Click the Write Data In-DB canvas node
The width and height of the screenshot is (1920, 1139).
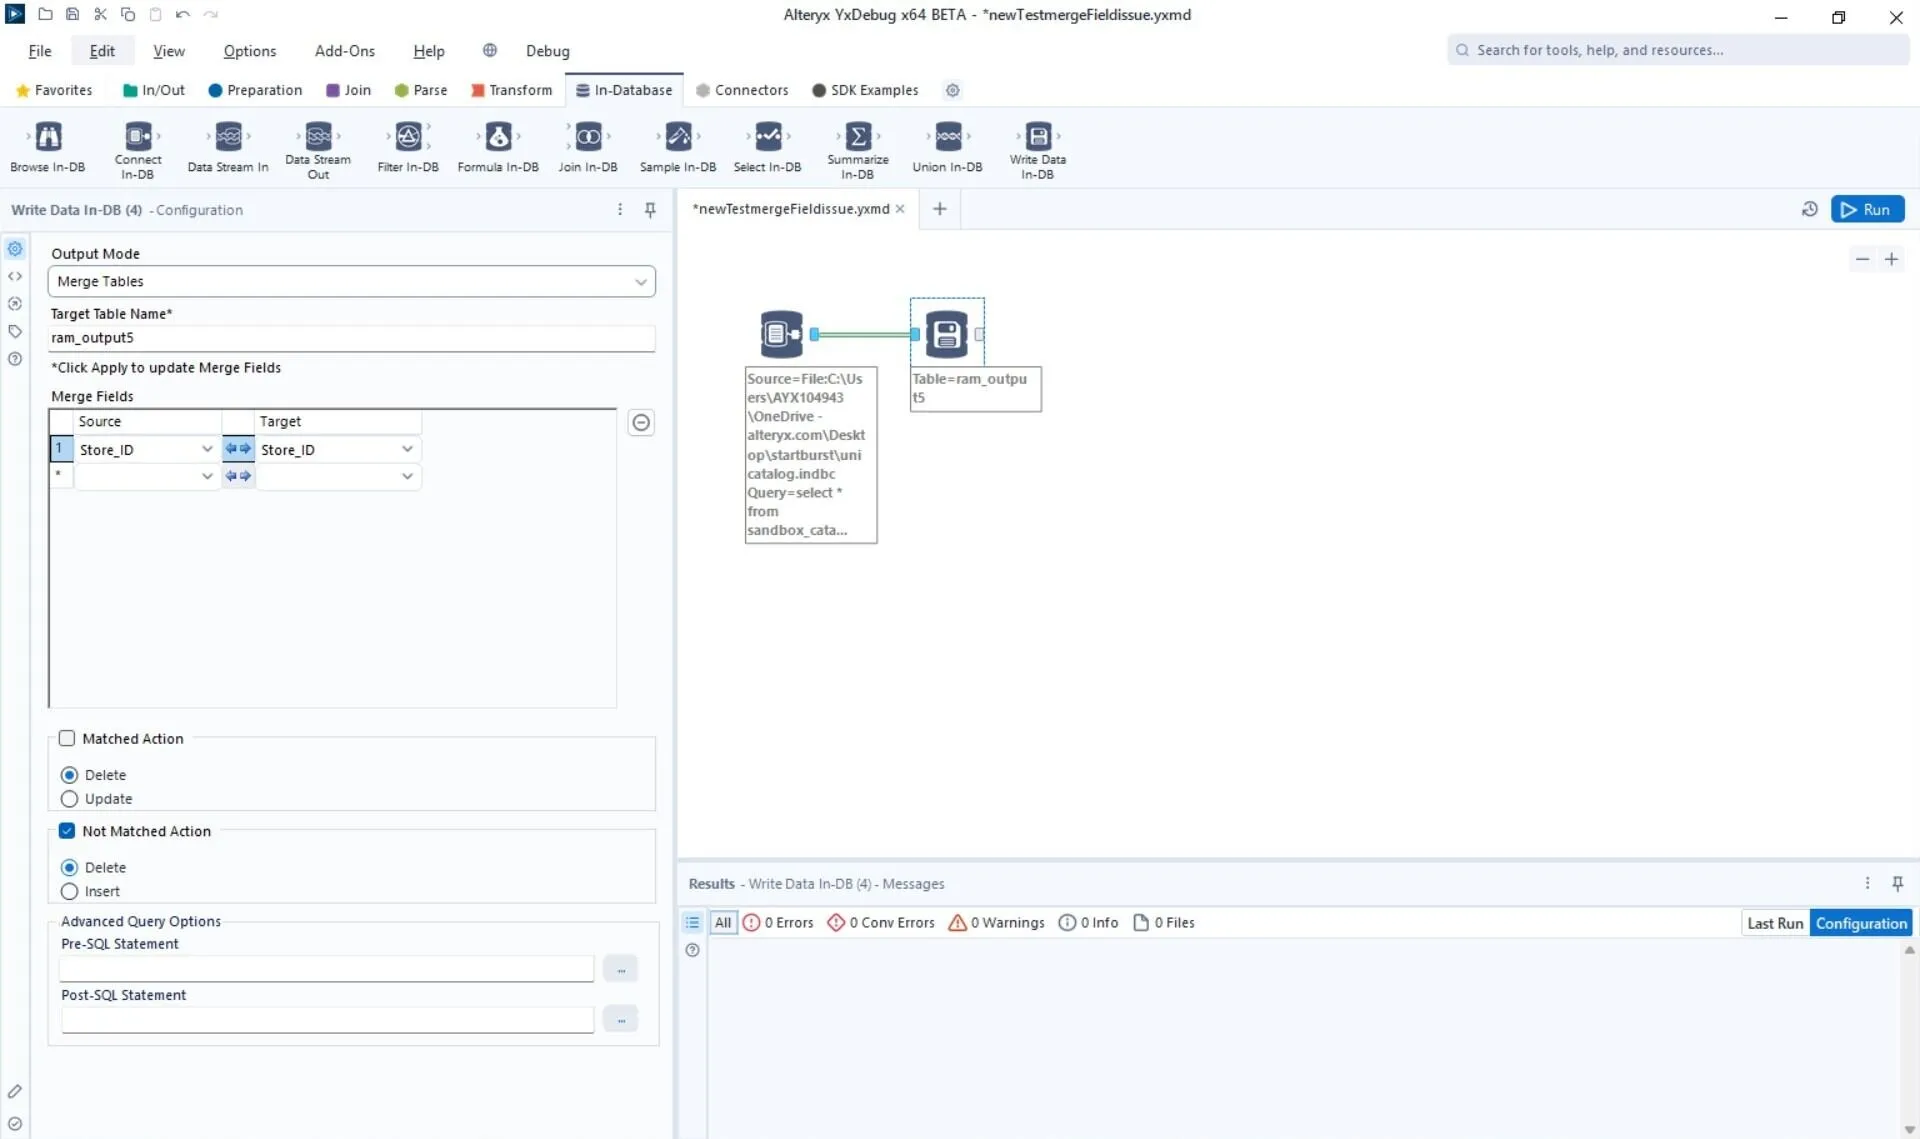946,334
